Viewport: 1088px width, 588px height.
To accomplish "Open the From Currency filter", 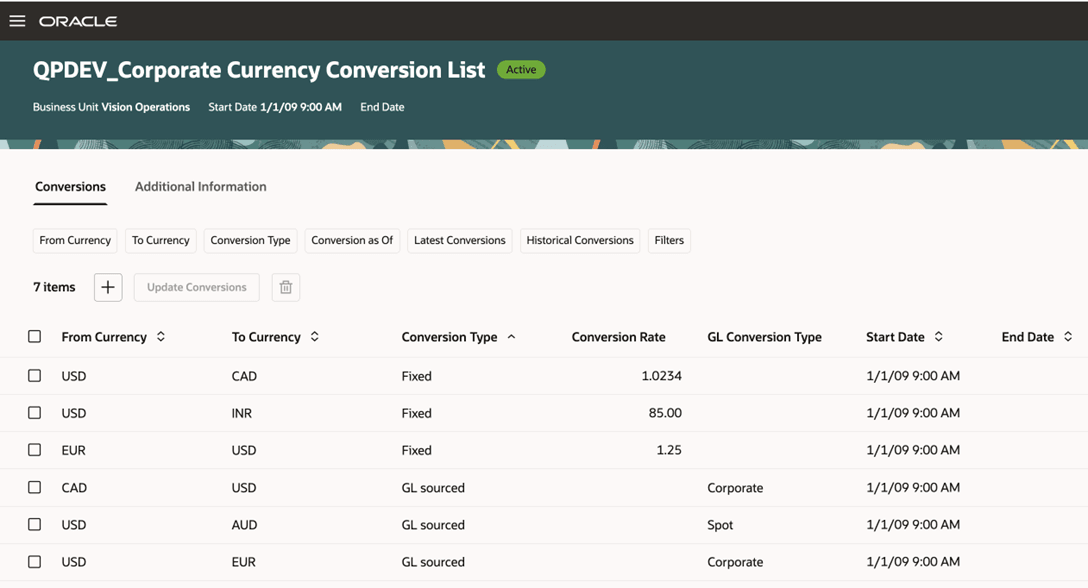I will point(74,240).
